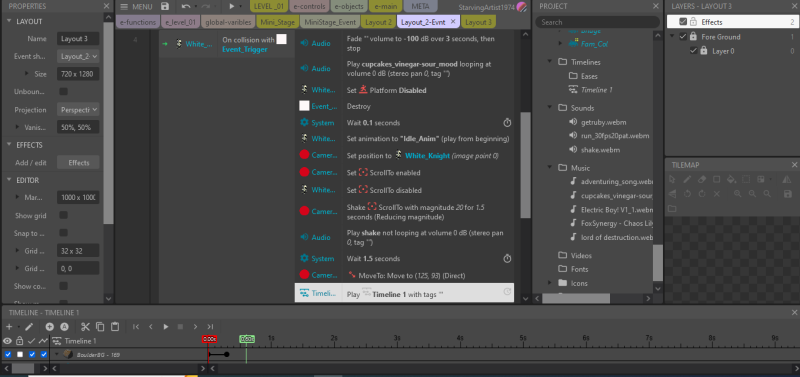
Task: Open the Projection dropdown
Action: 78,110
